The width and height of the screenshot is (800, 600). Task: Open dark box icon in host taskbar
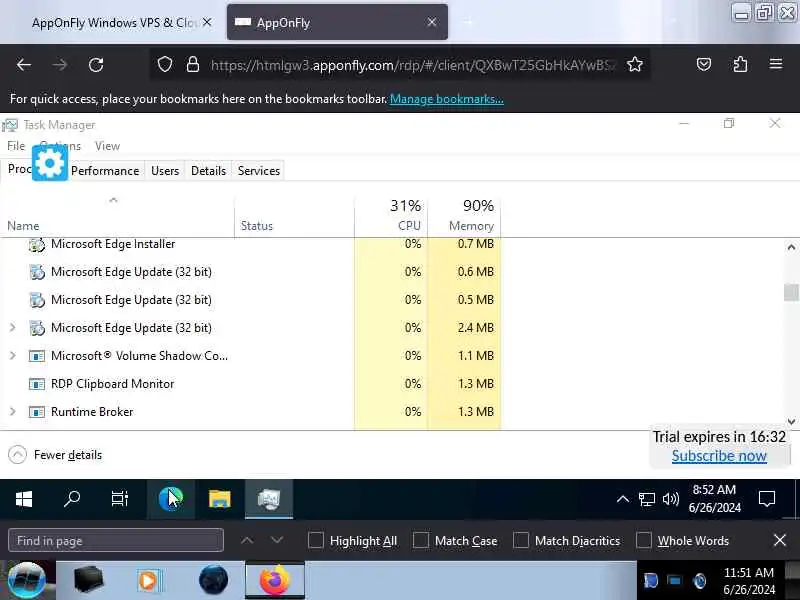pyautogui.click(x=89, y=580)
